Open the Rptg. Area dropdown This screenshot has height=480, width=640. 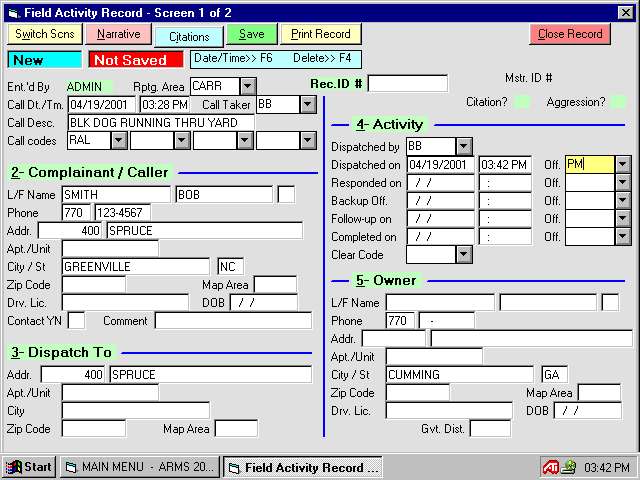click(x=247, y=87)
